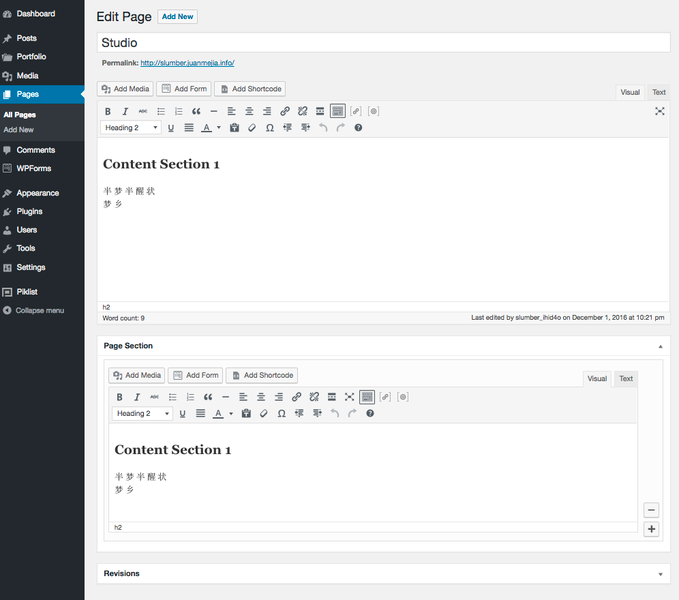Toggle underline in Page Section editor
The image size is (679, 600).
click(183, 413)
